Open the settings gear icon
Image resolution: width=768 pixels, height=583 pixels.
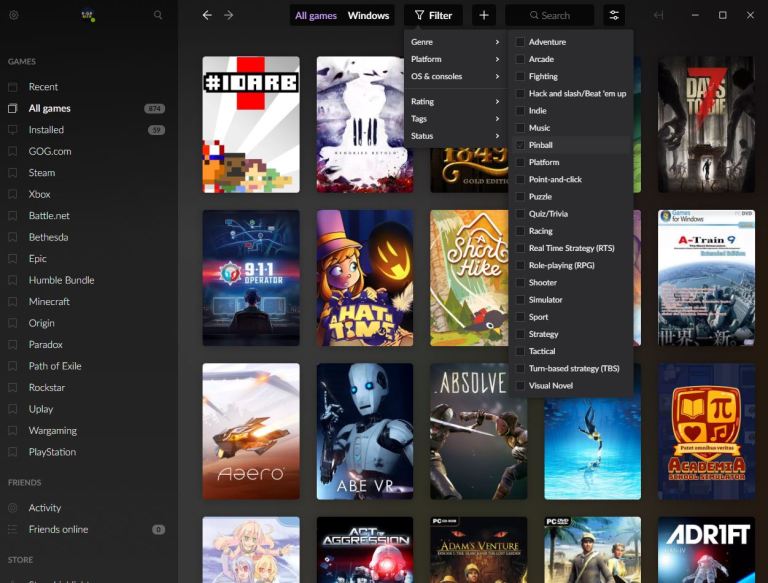[14, 15]
